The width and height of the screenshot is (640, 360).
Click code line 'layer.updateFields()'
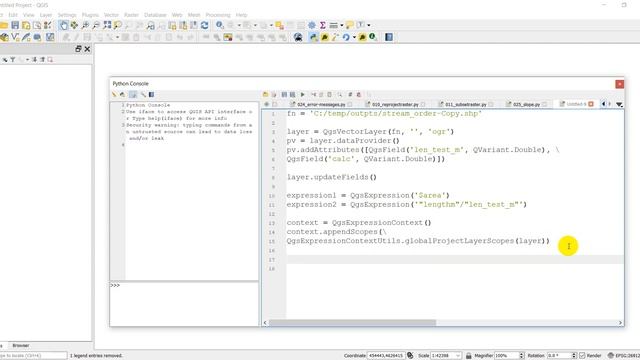pyautogui.click(x=331, y=177)
